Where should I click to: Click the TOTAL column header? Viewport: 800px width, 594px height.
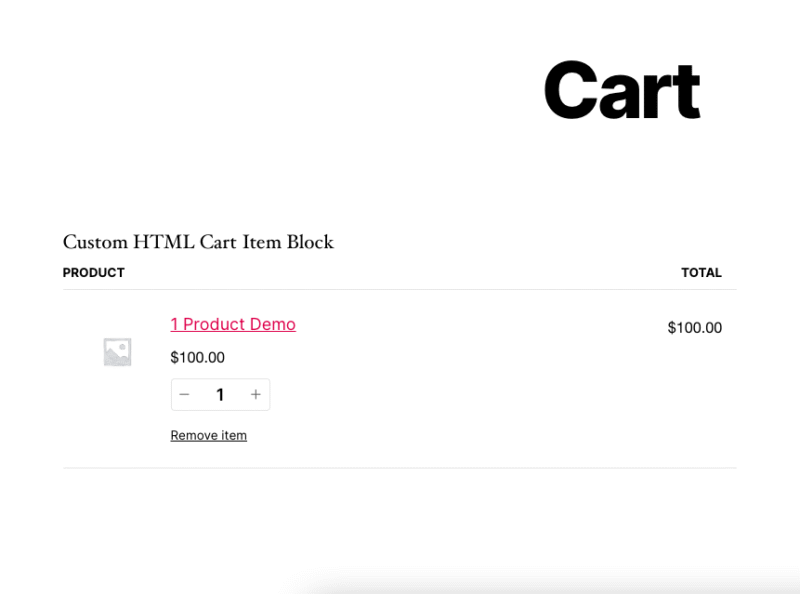(x=702, y=272)
